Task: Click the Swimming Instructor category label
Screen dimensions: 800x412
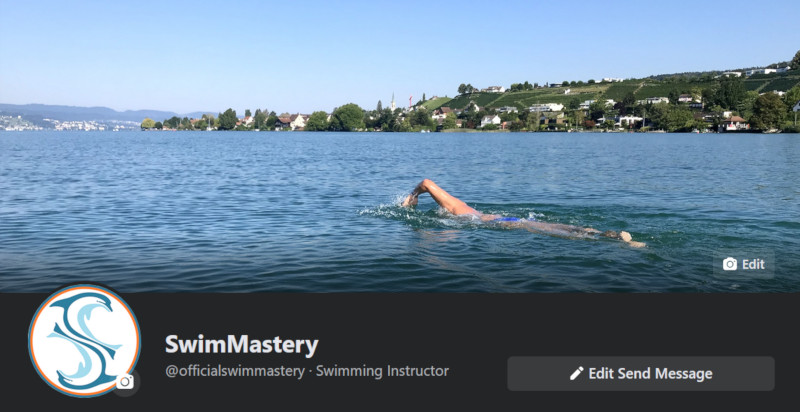Action: coord(382,371)
